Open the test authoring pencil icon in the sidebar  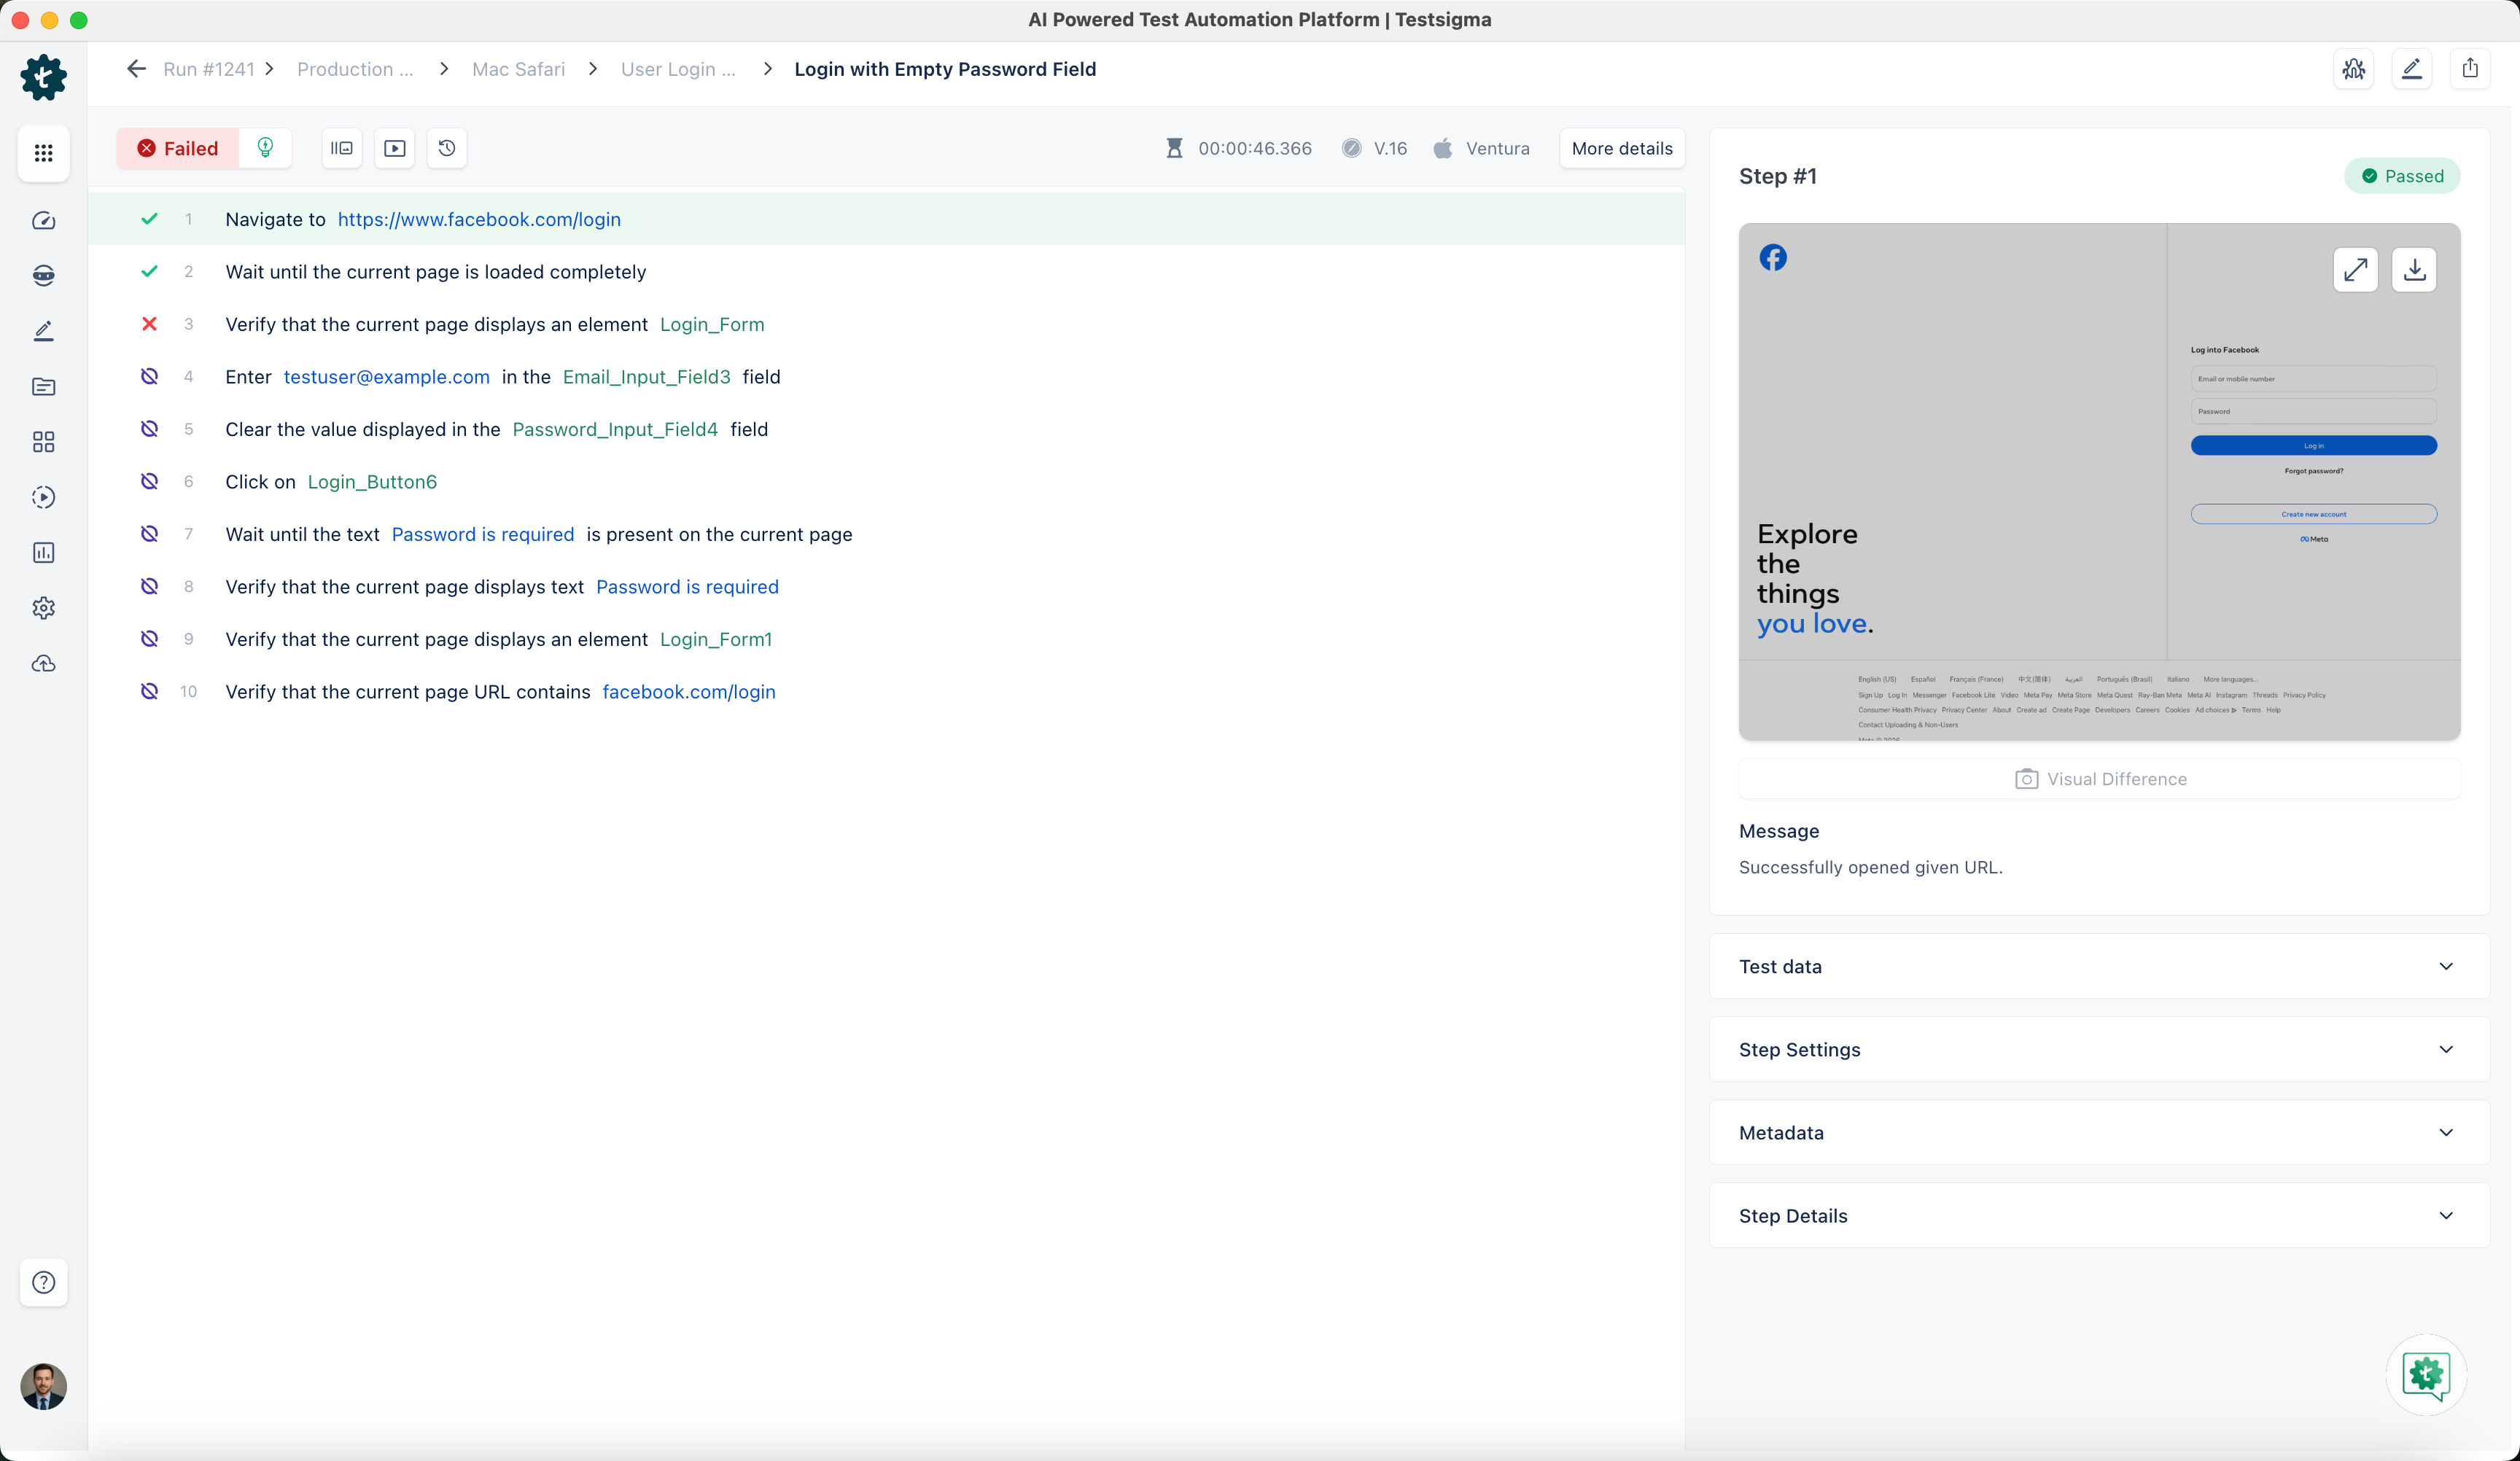click(43, 331)
